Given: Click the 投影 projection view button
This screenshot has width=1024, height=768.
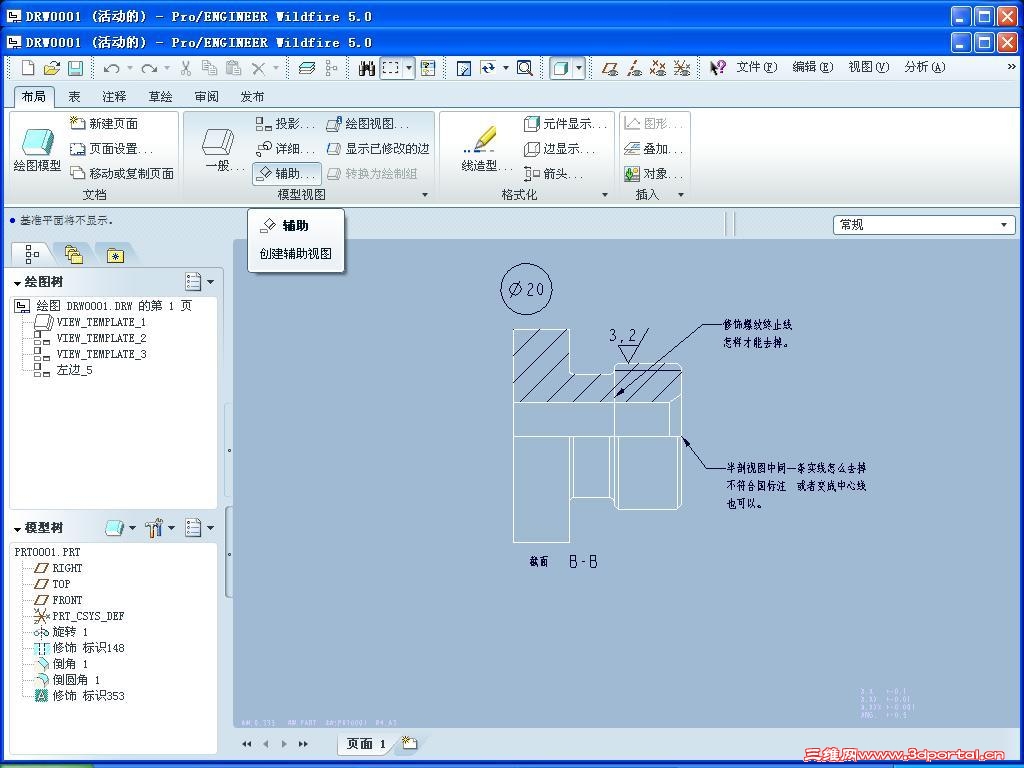Looking at the screenshot, I should click(x=285, y=123).
